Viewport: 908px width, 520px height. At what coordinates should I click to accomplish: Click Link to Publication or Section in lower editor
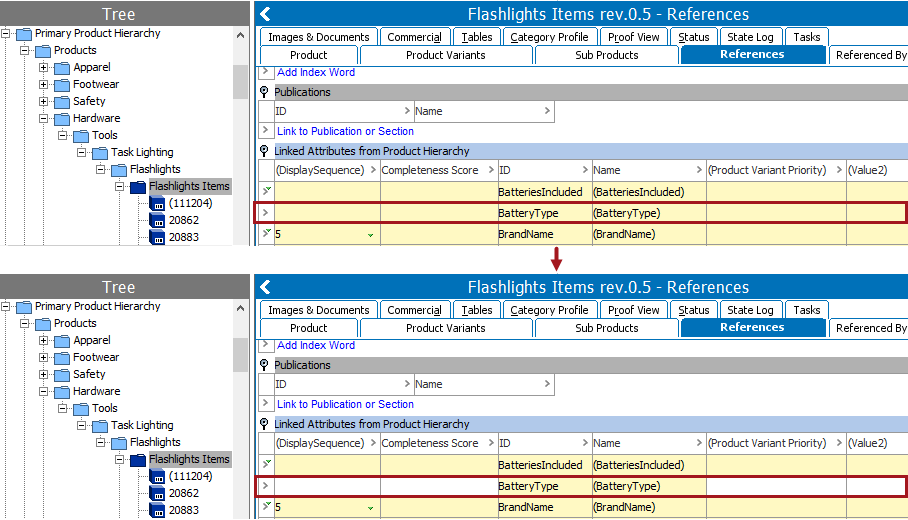[345, 404]
